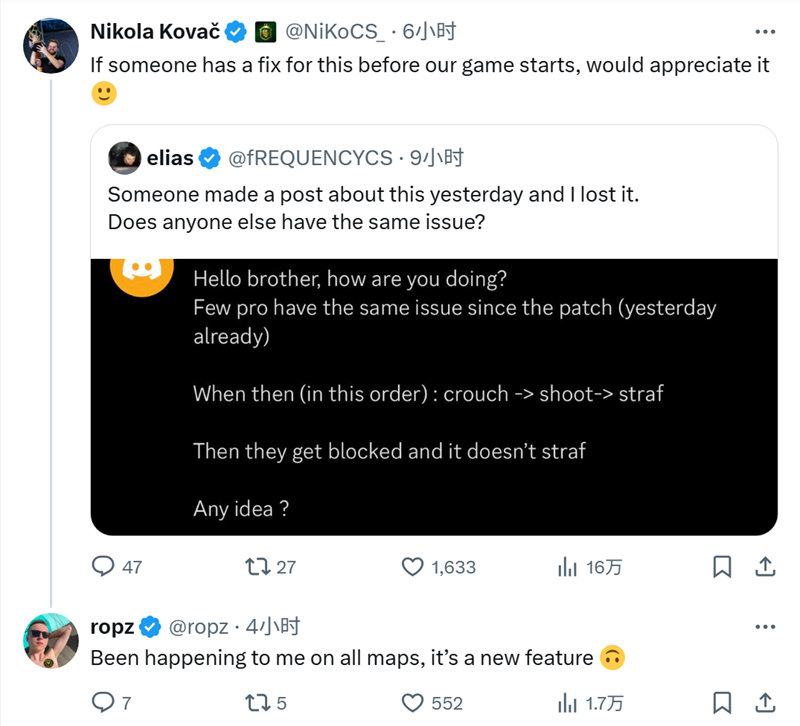Viewport: 800px width, 726px height.
Task: Share ropz's reply
Action: click(x=765, y=703)
